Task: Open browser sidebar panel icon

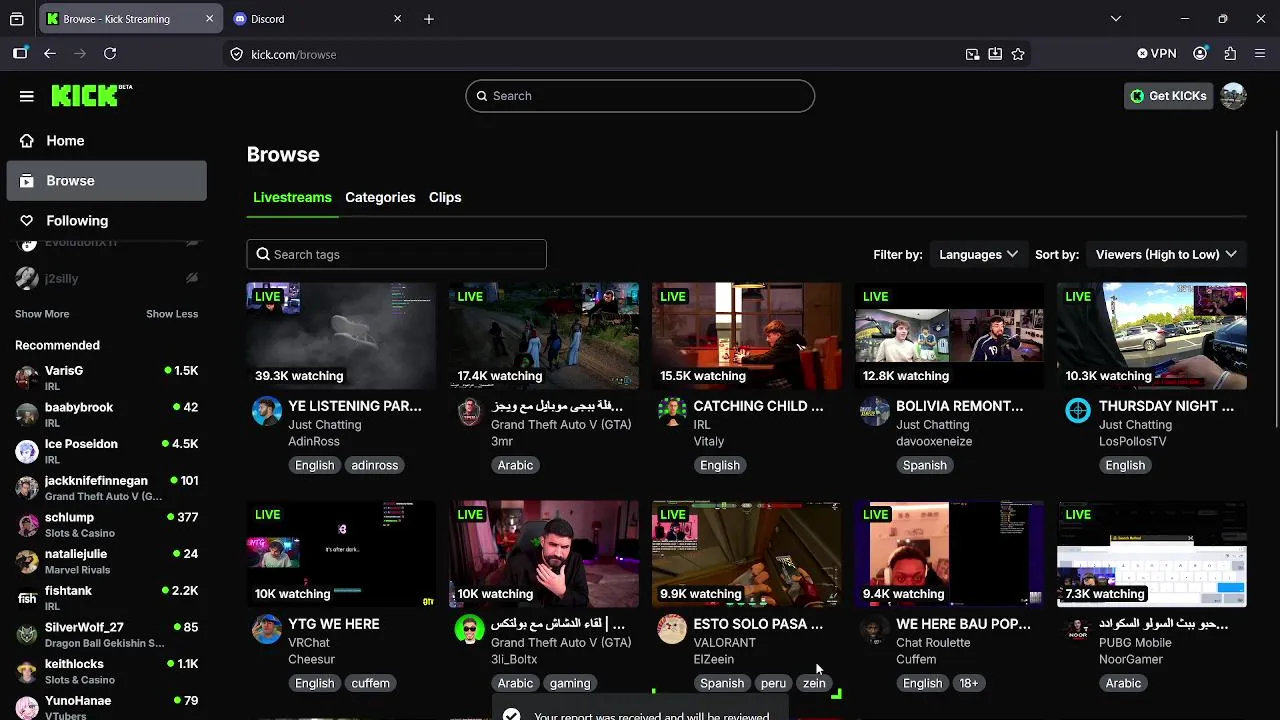Action: tap(20, 54)
